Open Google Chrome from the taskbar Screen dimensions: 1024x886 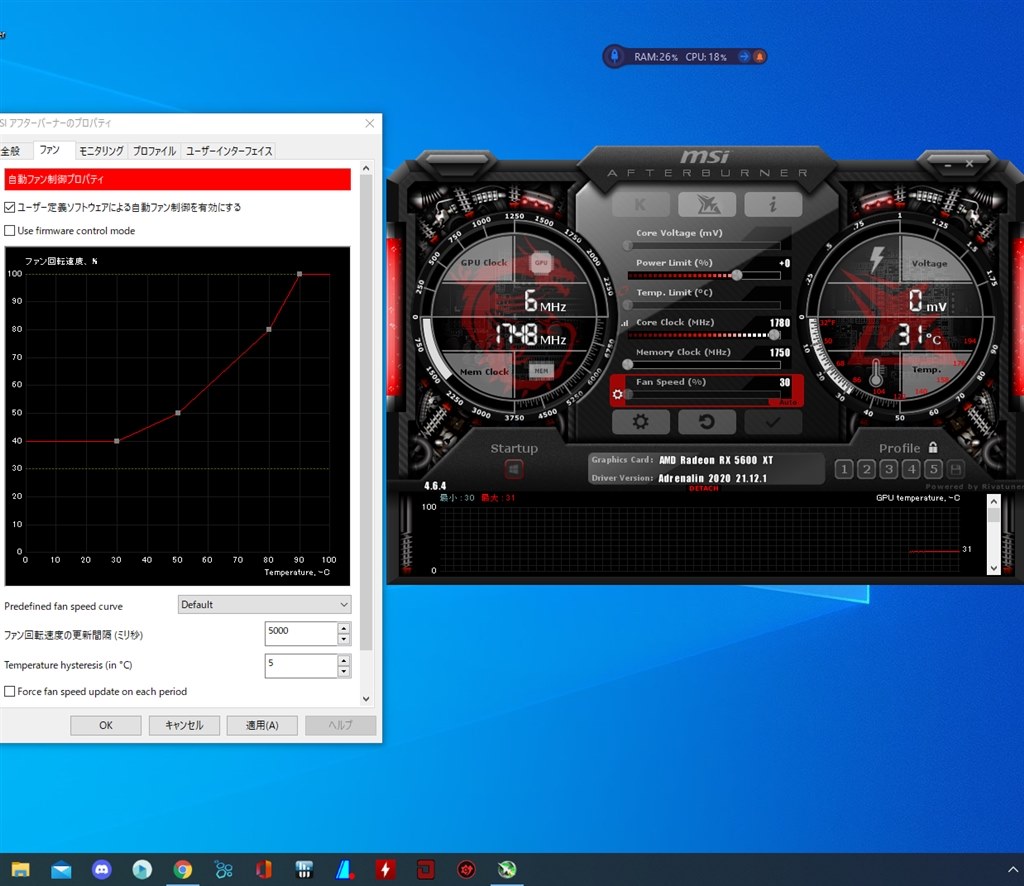pyautogui.click(x=182, y=870)
